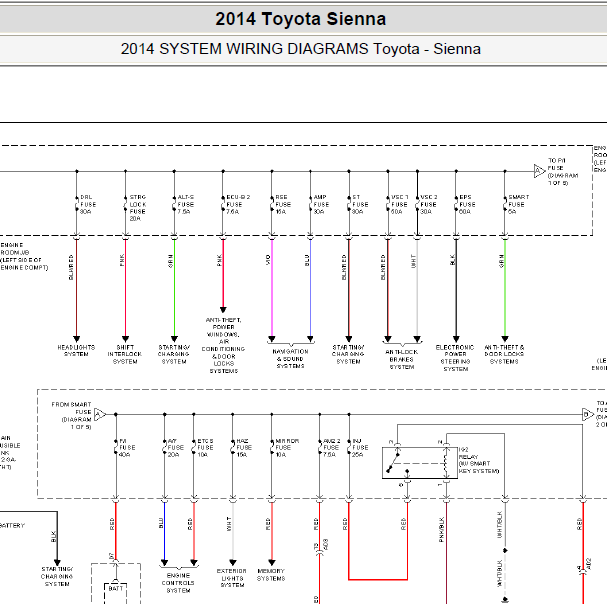Select the VSC 1 FUSE 50A label

399,204
